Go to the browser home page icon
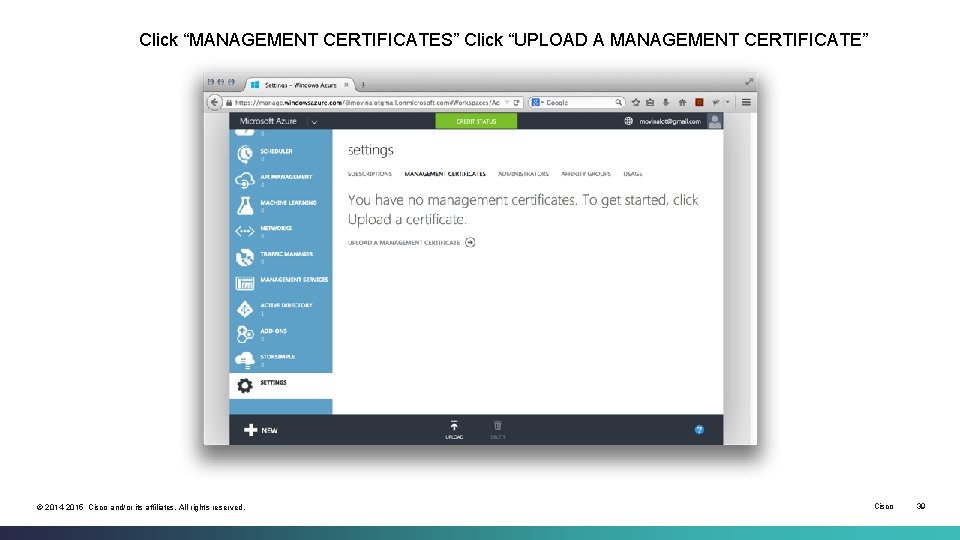Image resolution: width=960 pixels, height=540 pixels. [682, 102]
